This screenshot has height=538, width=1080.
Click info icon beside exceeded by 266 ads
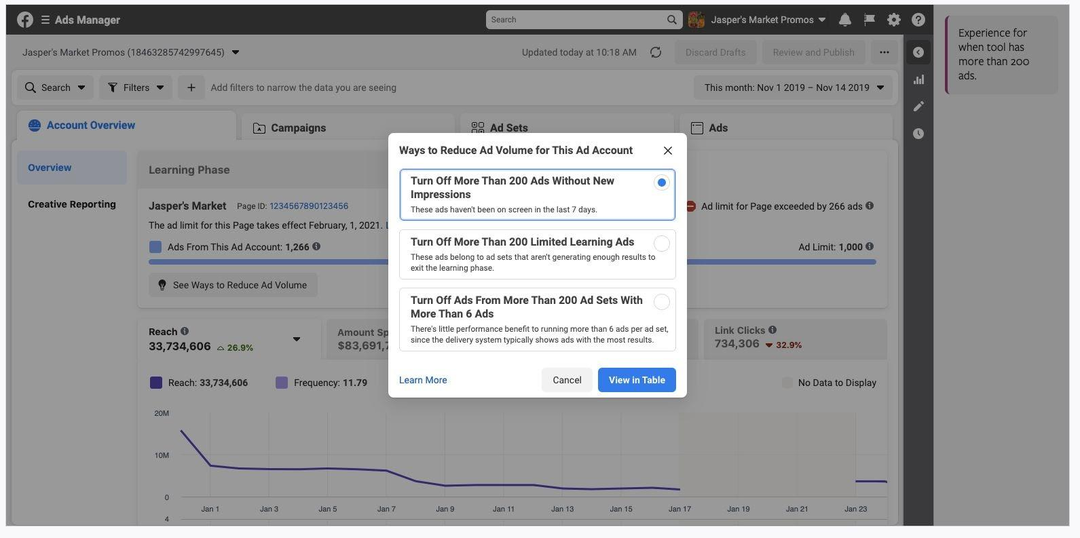869,206
